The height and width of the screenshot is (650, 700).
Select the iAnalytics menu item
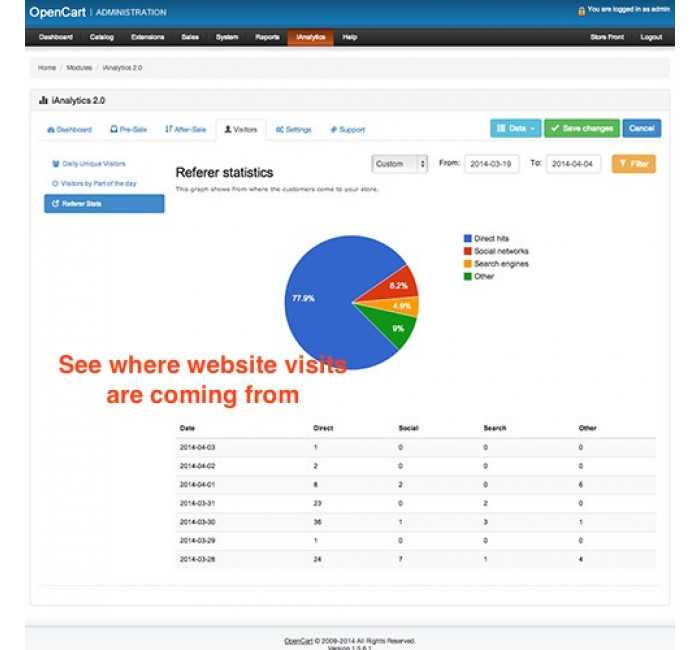click(311, 37)
